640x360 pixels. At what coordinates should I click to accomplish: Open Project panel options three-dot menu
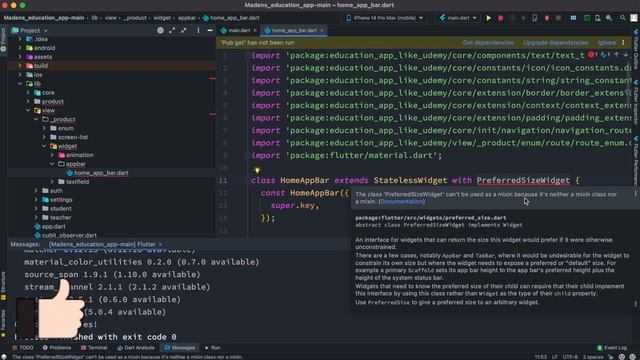tap(198, 30)
